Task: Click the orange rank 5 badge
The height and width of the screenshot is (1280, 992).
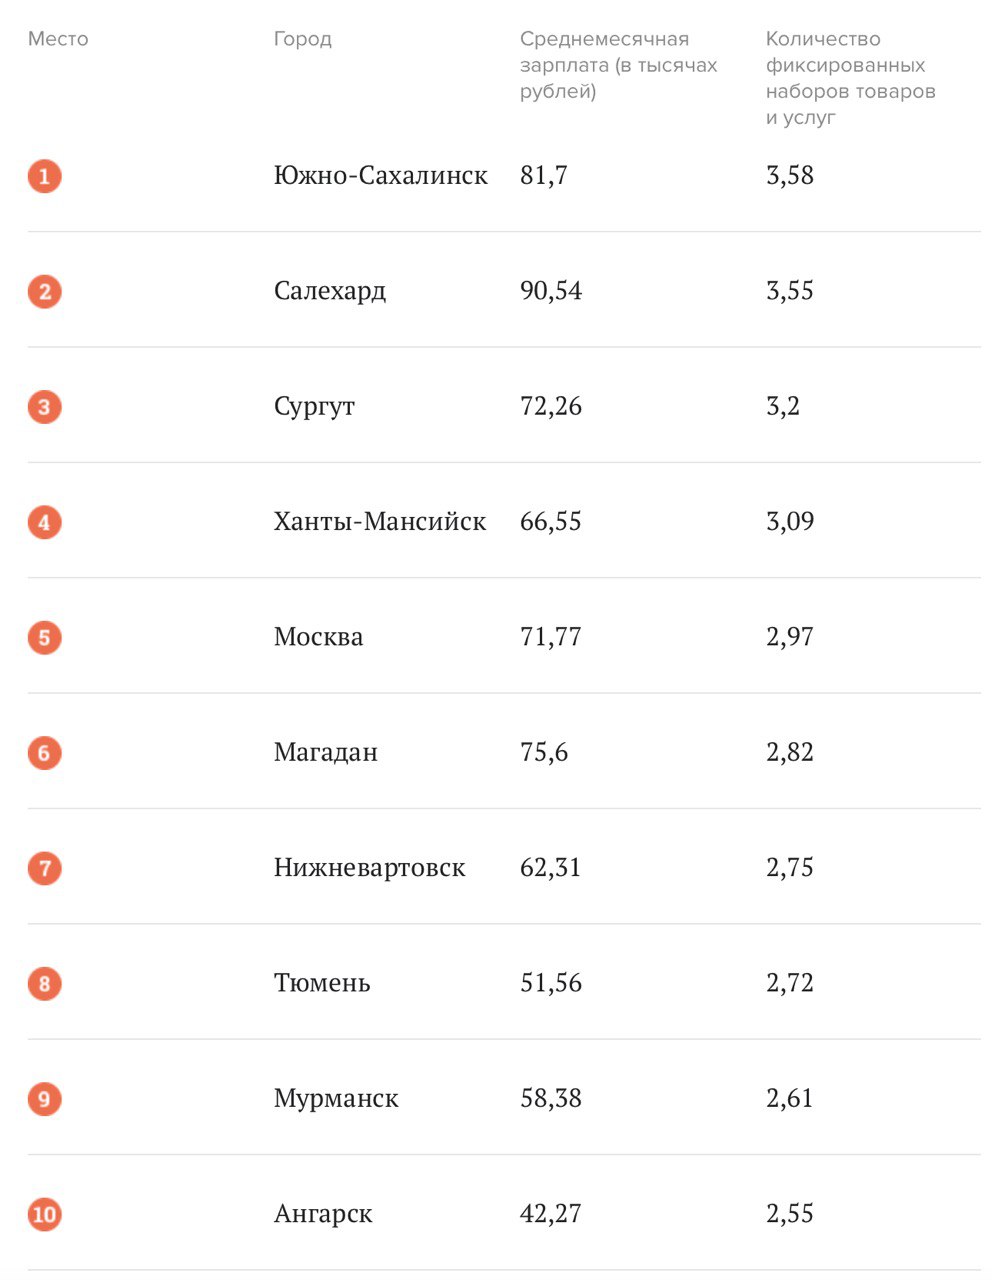Action: pyautogui.click(x=44, y=638)
